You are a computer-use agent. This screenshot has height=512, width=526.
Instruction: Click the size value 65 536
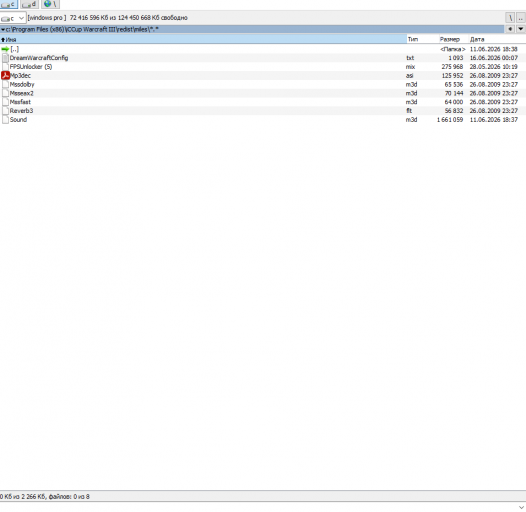click(454, 84)
